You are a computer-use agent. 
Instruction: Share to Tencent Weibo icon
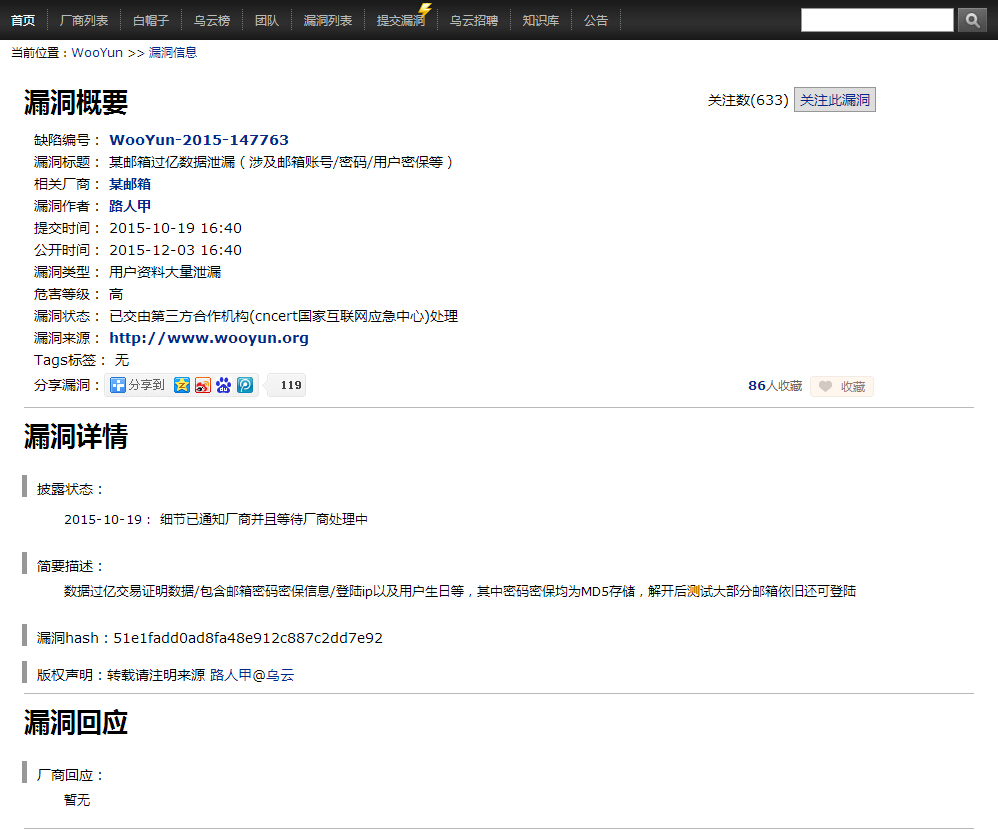[x=245, y=385]
